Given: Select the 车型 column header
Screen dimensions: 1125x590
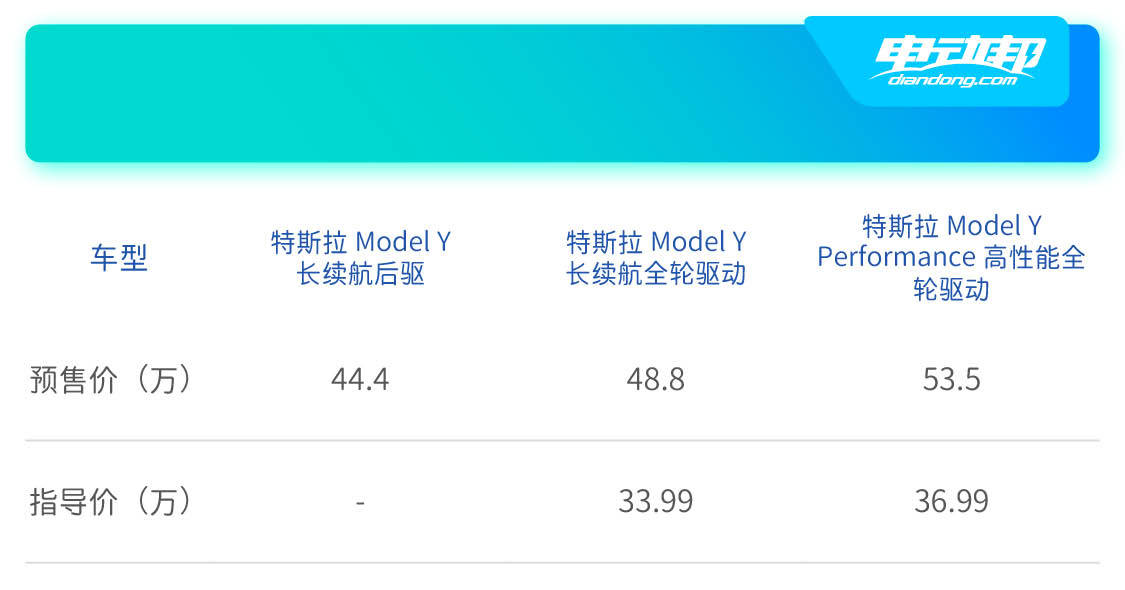Looking at the screenshot, I should pyautogui.click(x=119, y=258).
